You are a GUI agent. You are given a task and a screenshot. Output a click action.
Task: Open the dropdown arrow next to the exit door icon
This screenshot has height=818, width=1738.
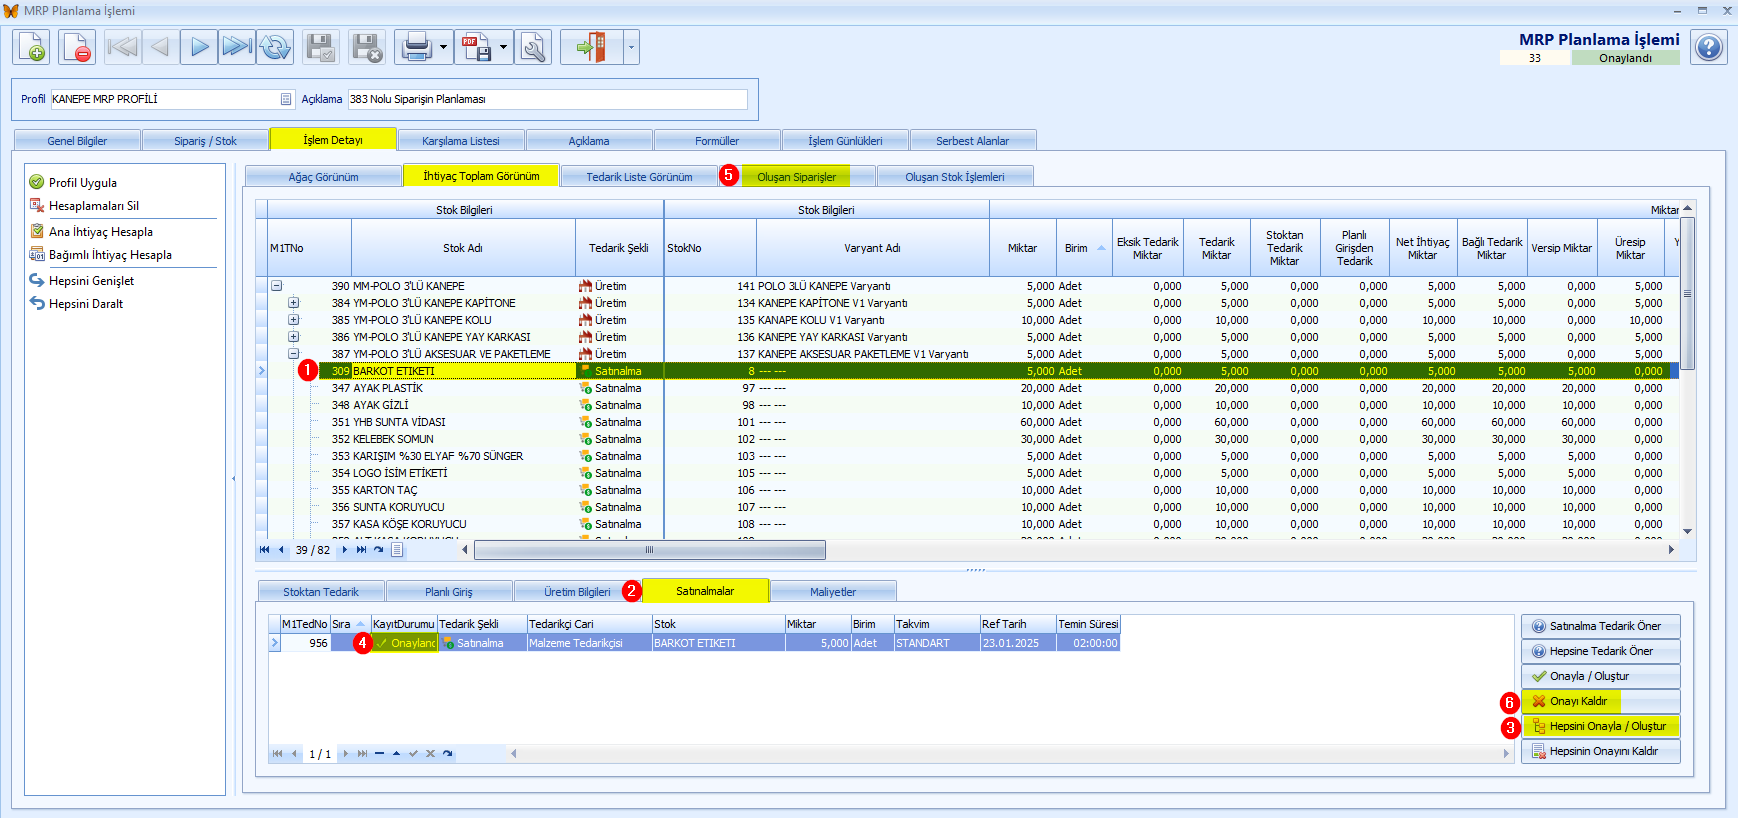631,47
